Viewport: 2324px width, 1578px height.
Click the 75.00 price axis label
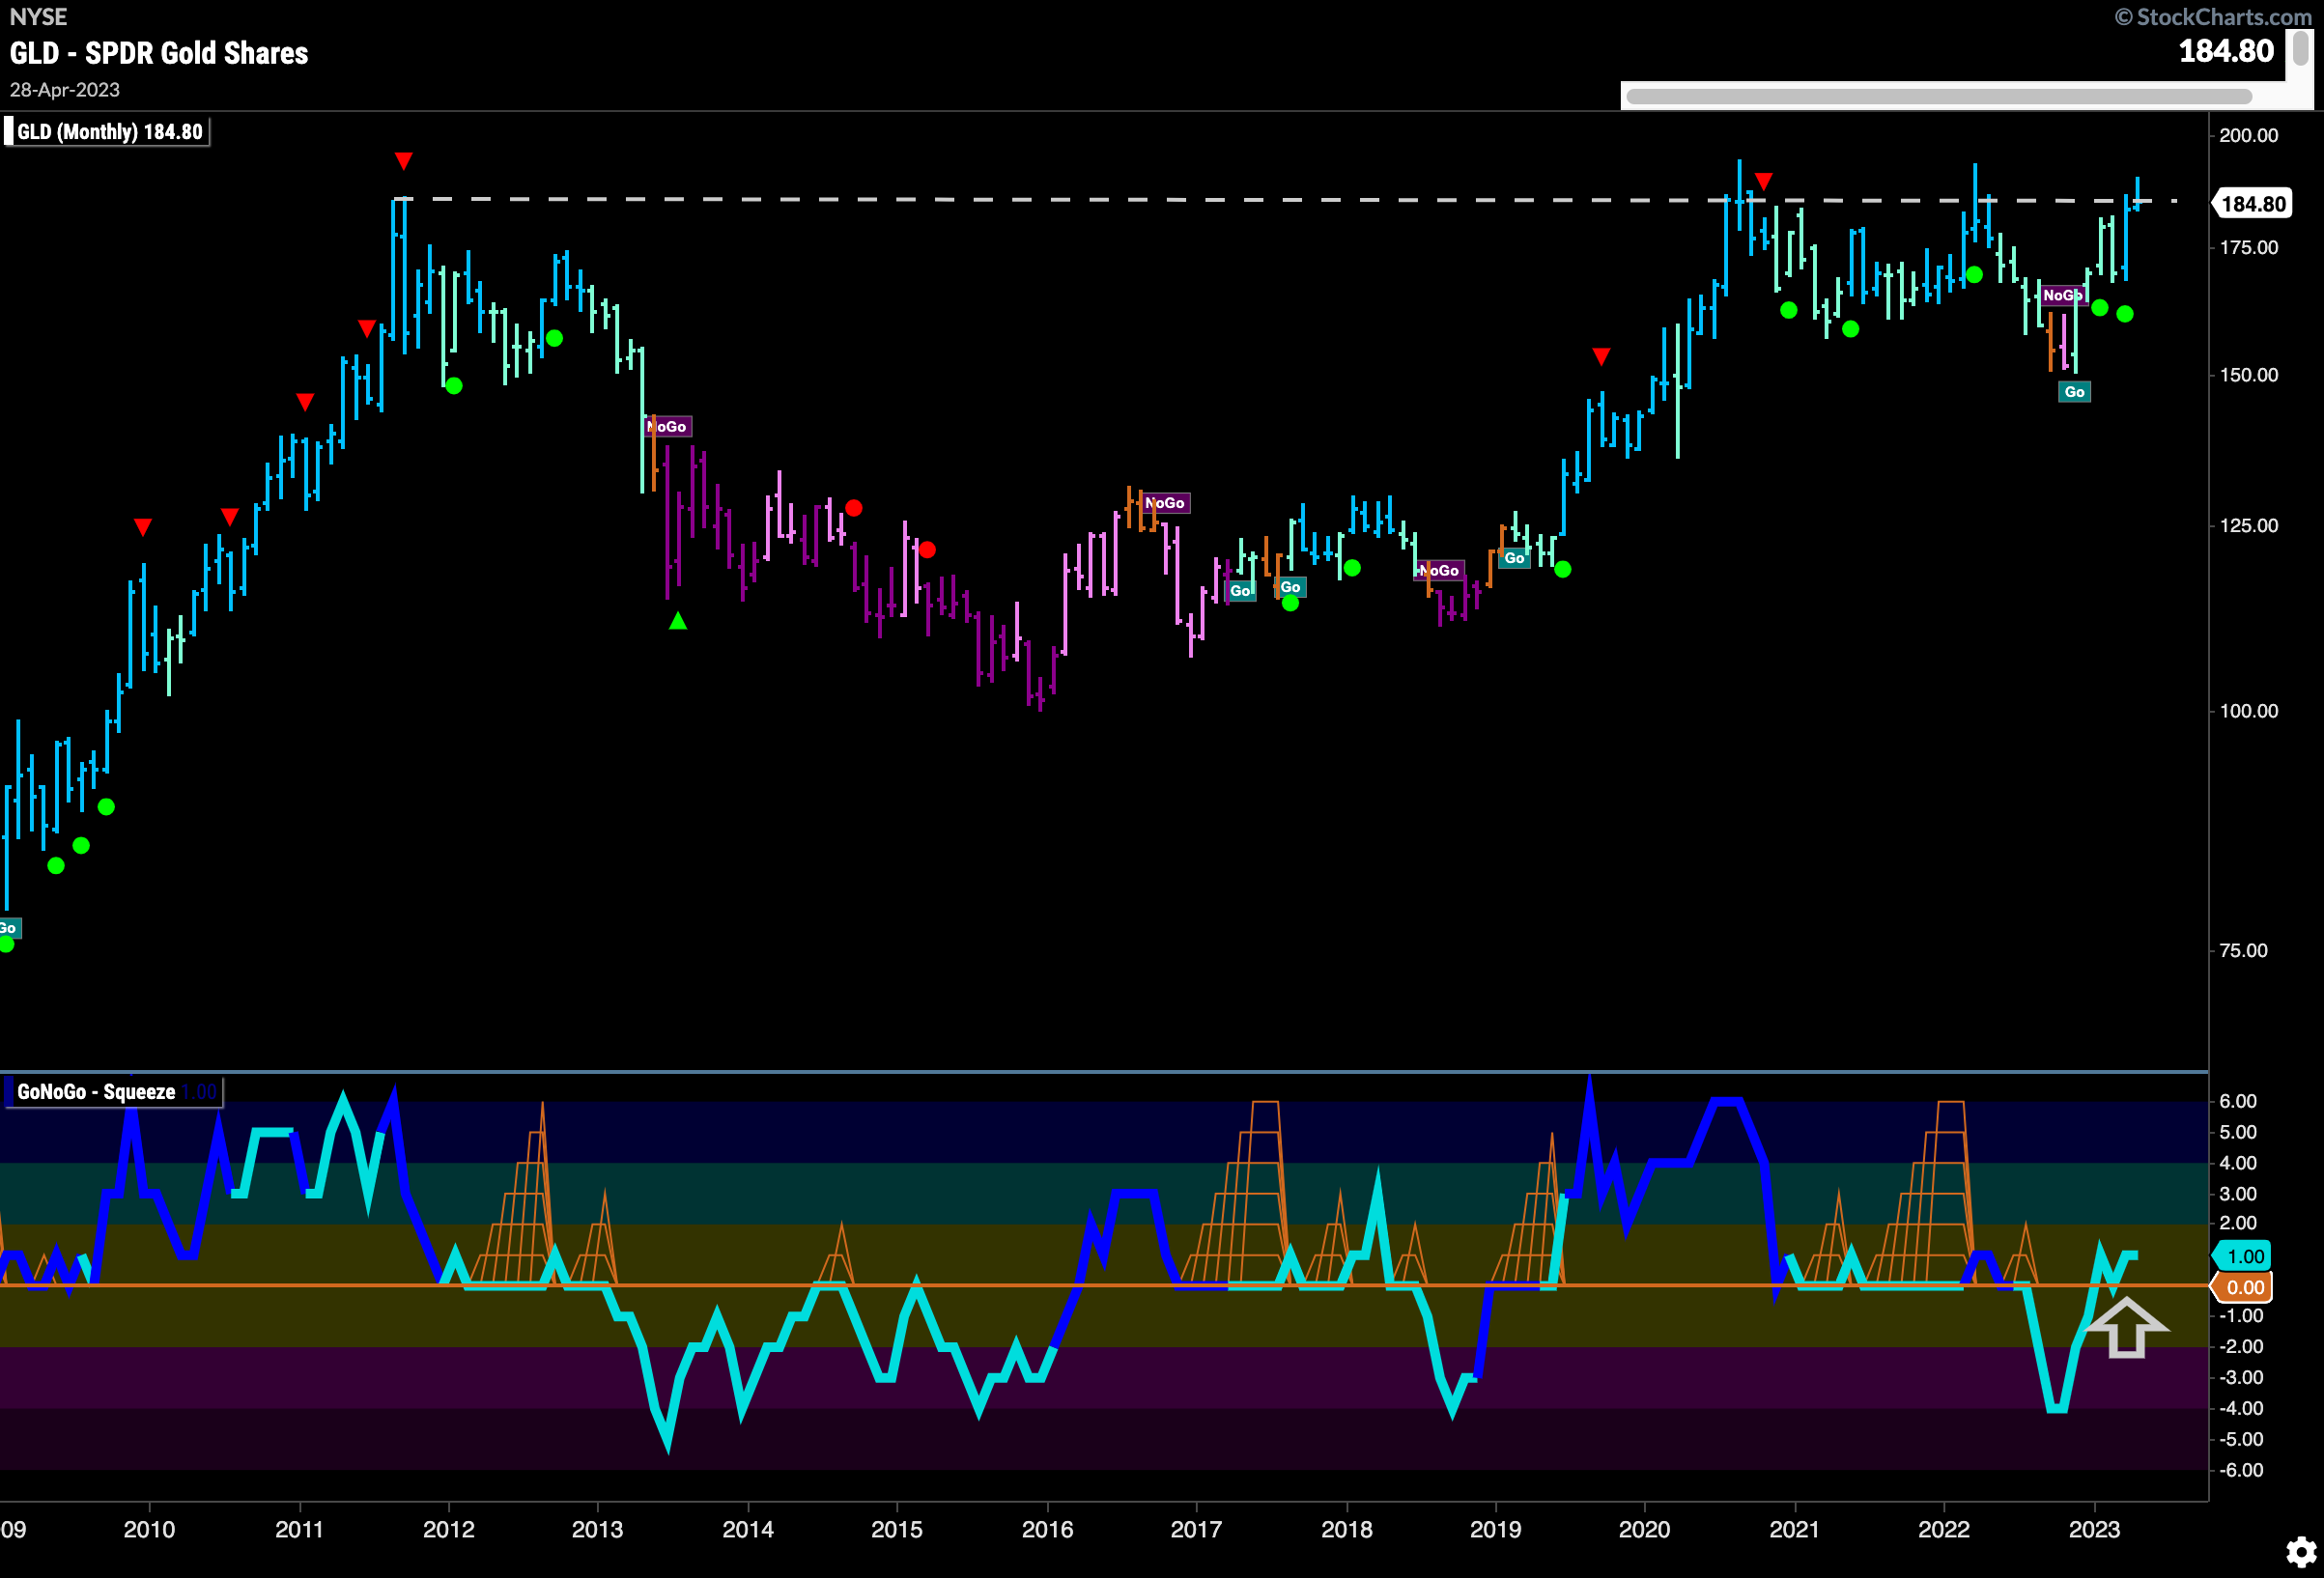coord(2243,951)
